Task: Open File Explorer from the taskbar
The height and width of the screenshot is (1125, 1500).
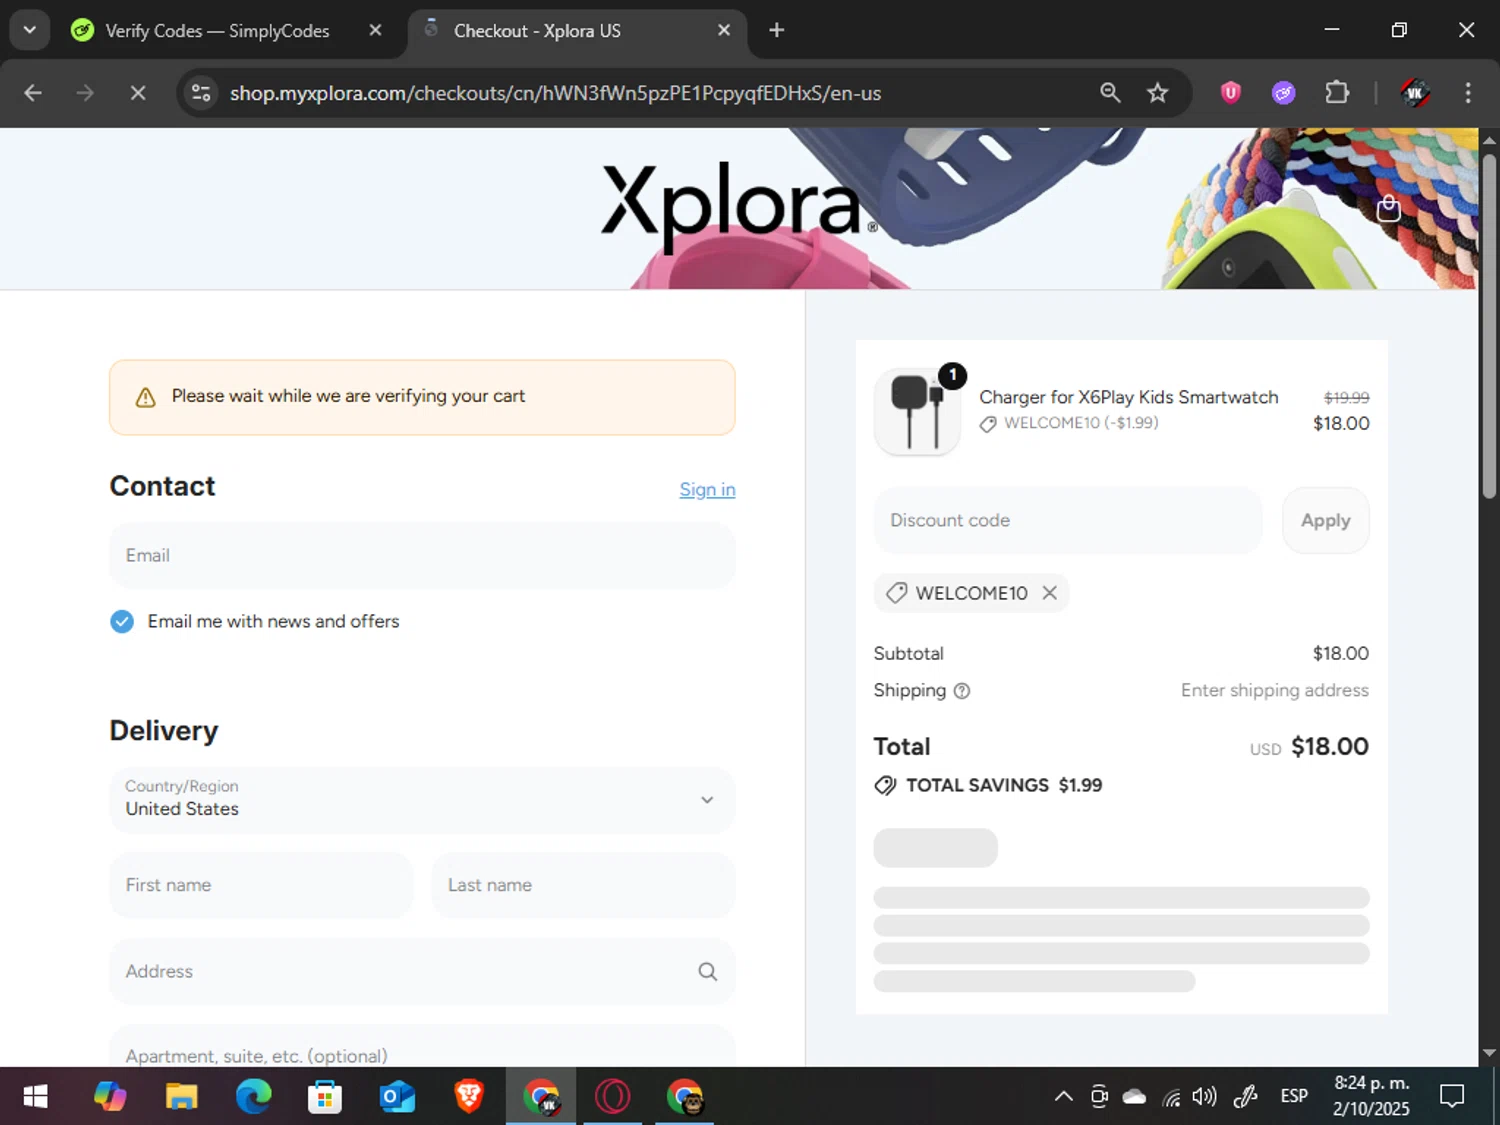Action: point(182,1097)
